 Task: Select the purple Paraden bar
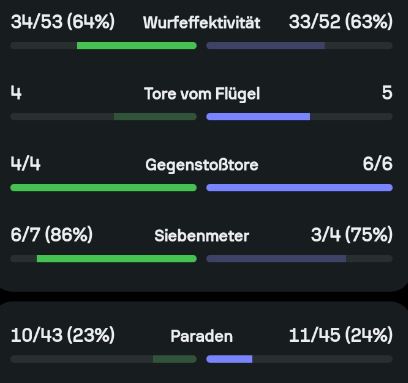[x=229, y=359]
